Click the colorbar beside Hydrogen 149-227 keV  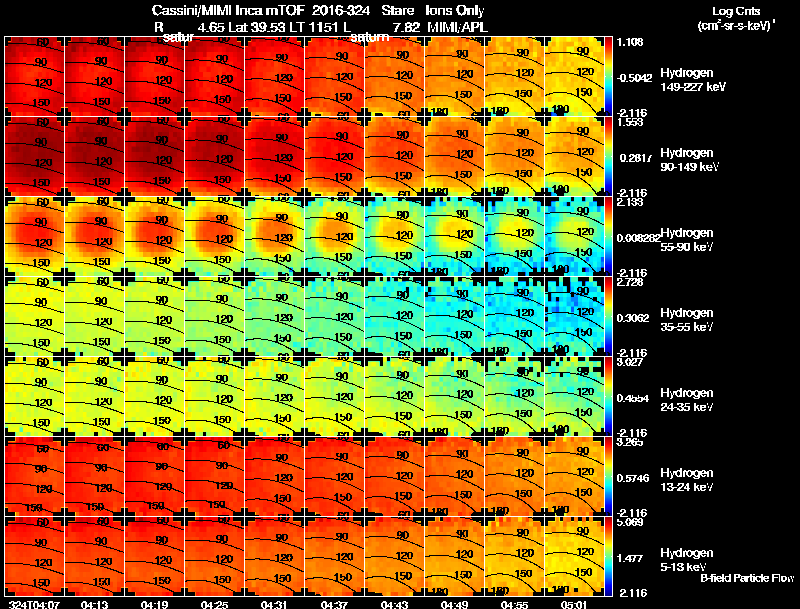[608, 77]
